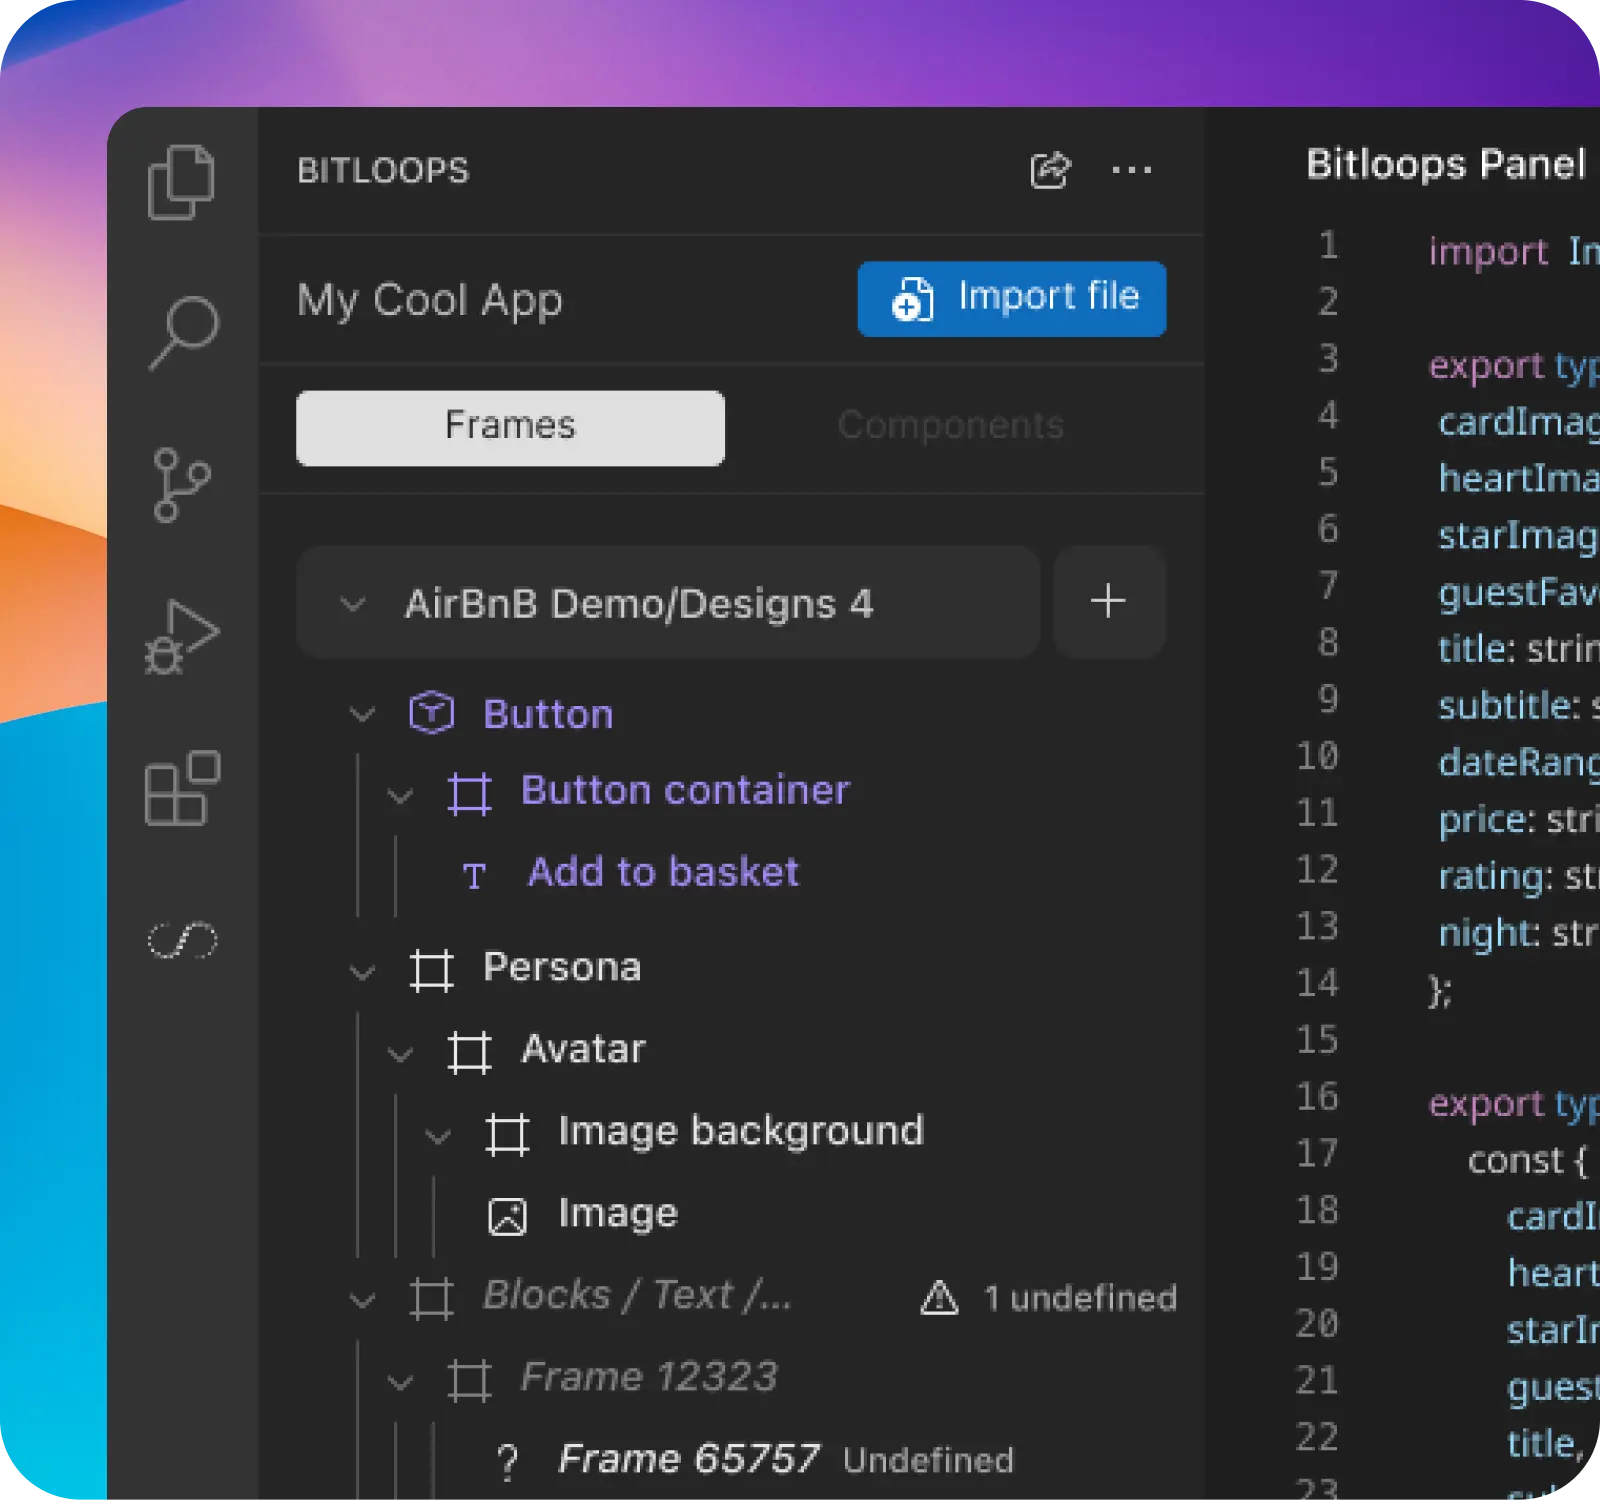Switch to the Components tab
The height and width of the screenshot is (1500, 1600).
(x=951, y=426)
